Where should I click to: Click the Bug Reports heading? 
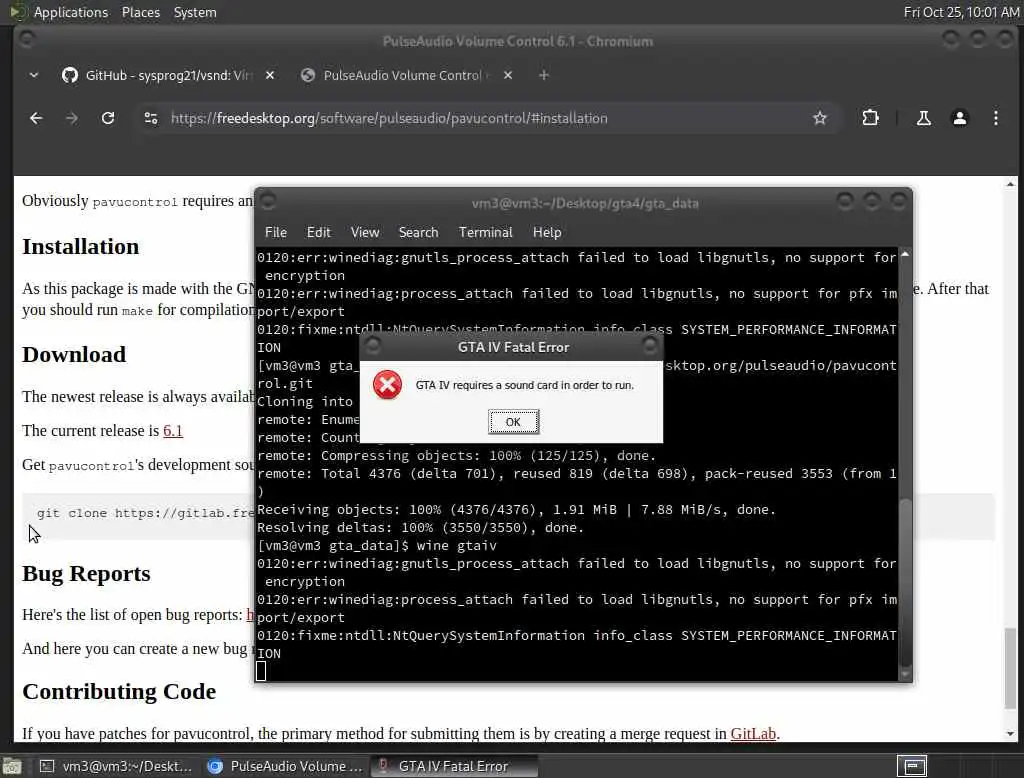click(86, 574)
